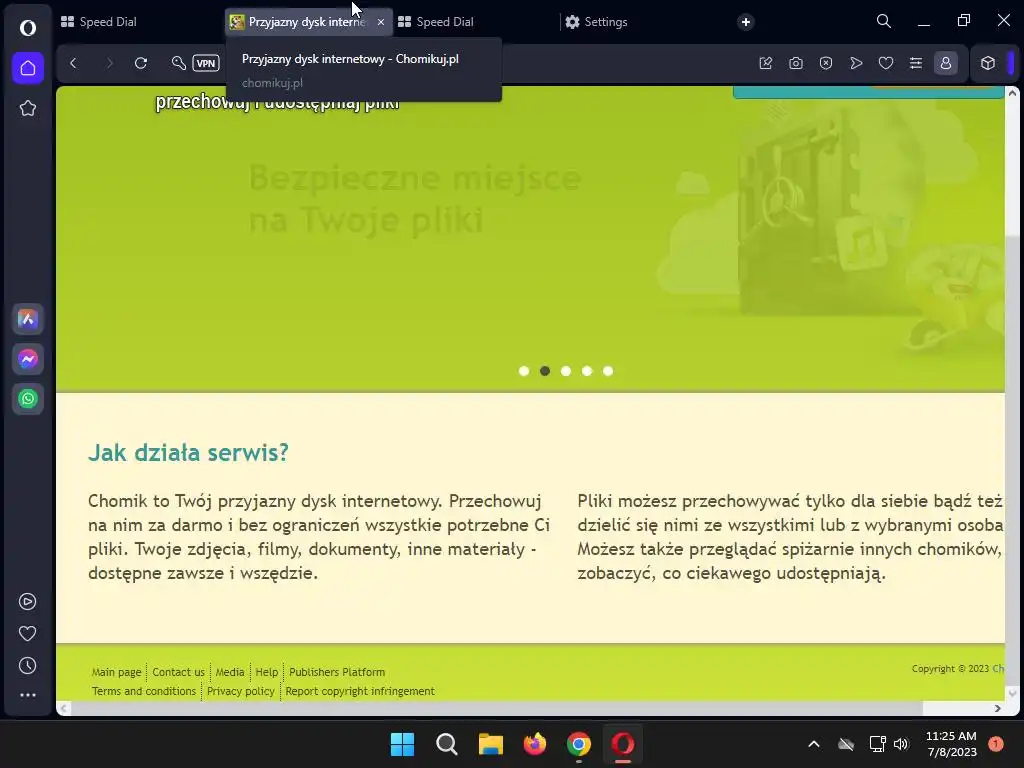
Task: Open the clock showing 11:25 AM
Action: coord(952,744)
